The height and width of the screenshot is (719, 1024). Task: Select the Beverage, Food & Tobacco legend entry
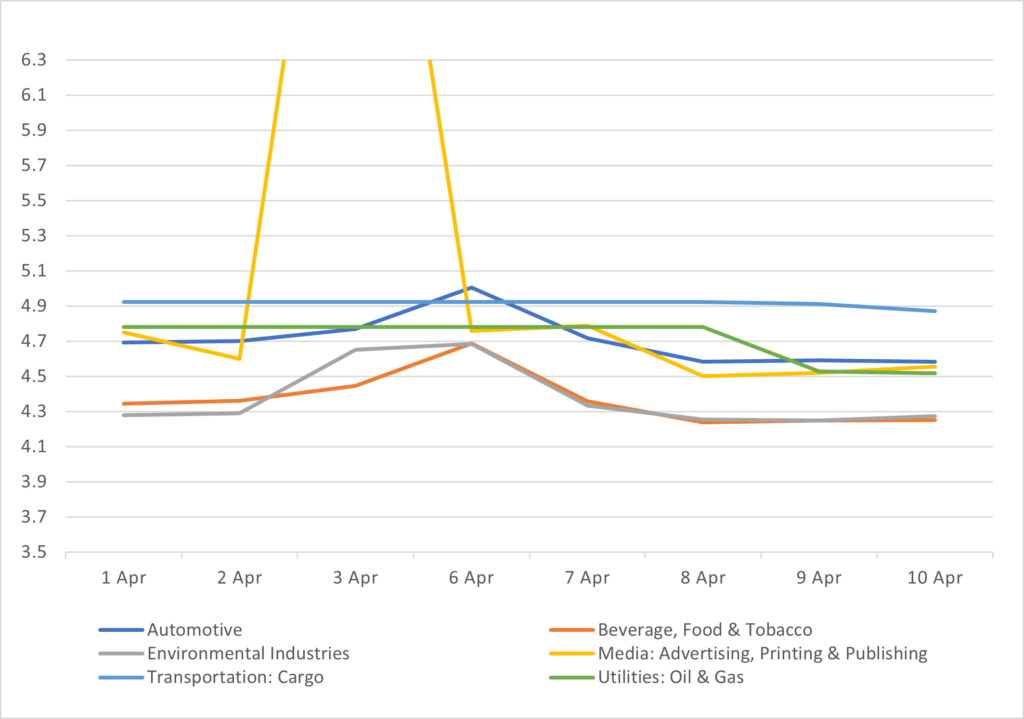pyautogui.click(x=704, y=630)
